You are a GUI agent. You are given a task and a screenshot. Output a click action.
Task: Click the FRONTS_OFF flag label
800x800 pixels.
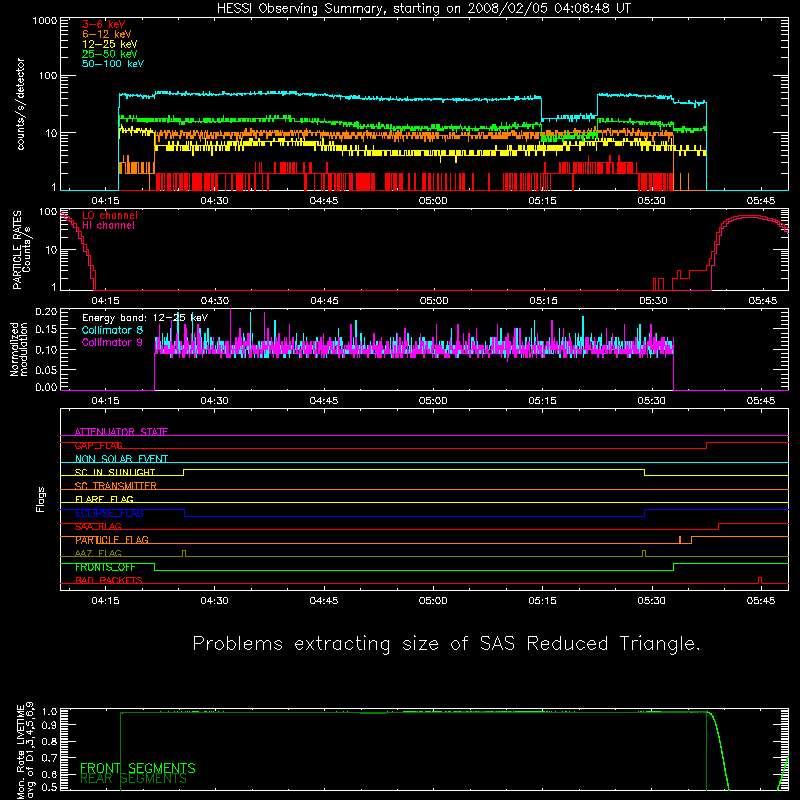105,567
